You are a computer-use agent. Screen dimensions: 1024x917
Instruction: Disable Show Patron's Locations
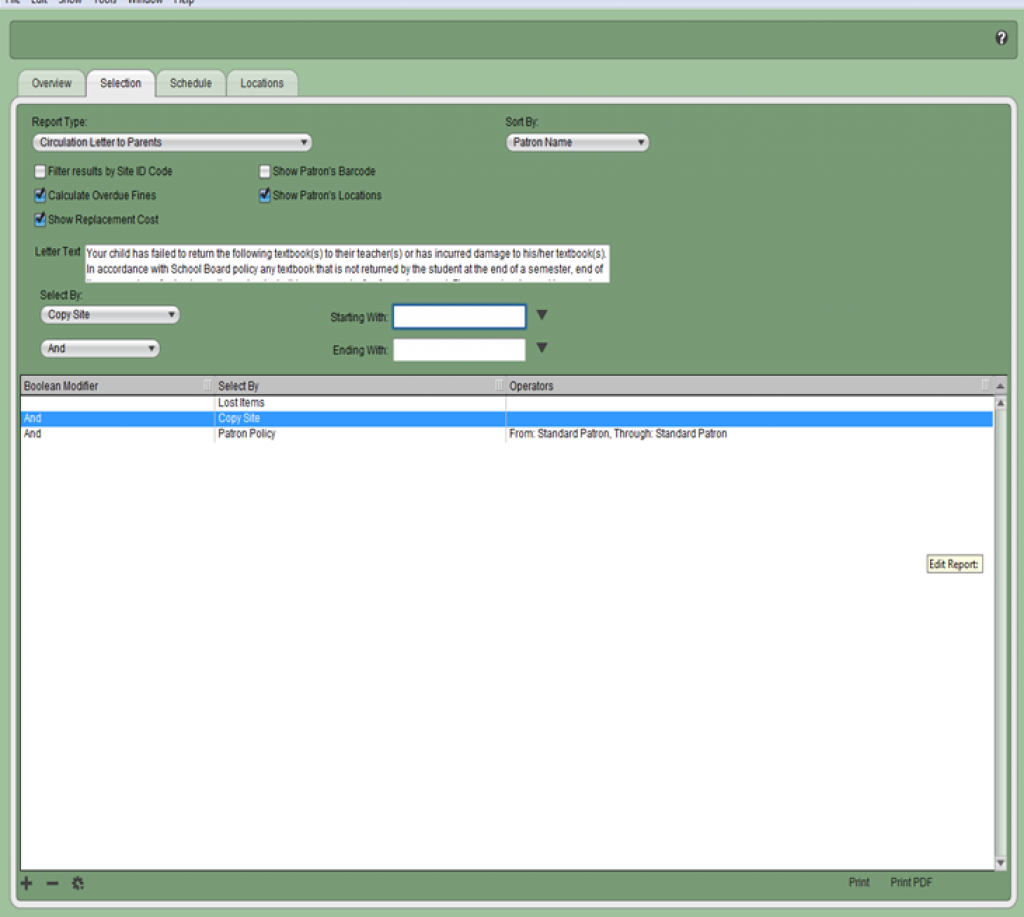click(x=264, y=195)
